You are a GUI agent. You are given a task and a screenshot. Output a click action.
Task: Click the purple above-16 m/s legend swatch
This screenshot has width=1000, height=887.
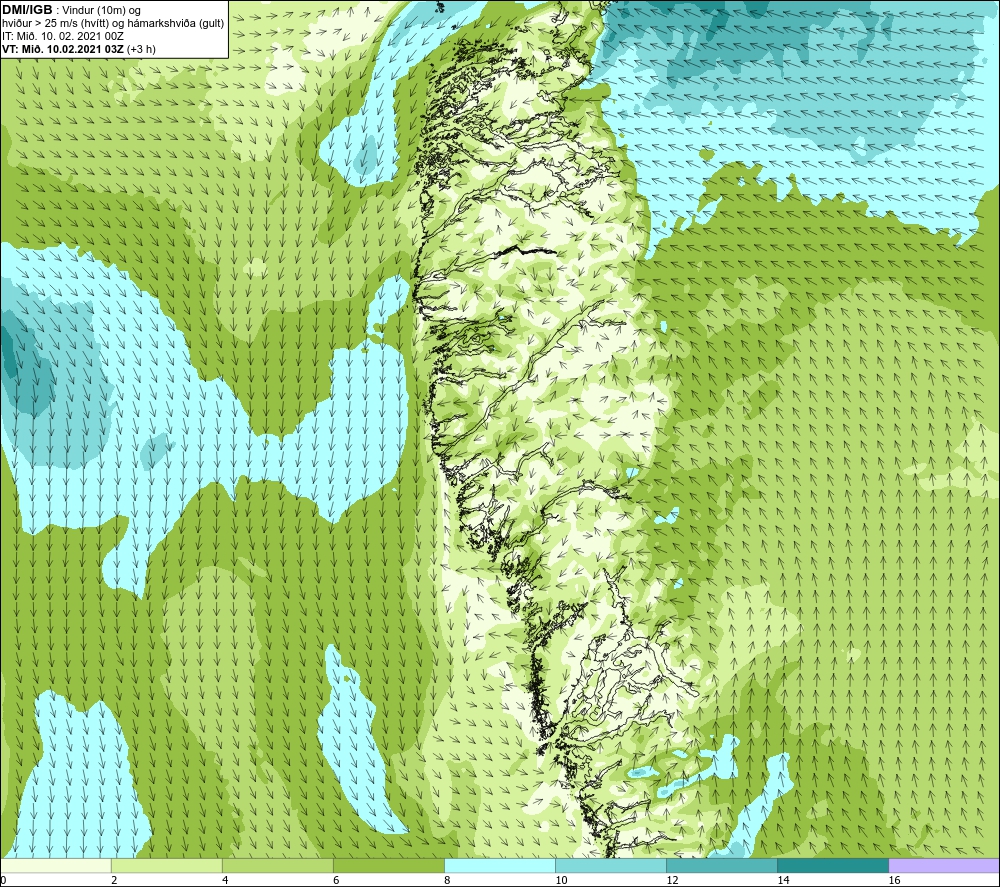pyautogui.click(x=944, y=865)
